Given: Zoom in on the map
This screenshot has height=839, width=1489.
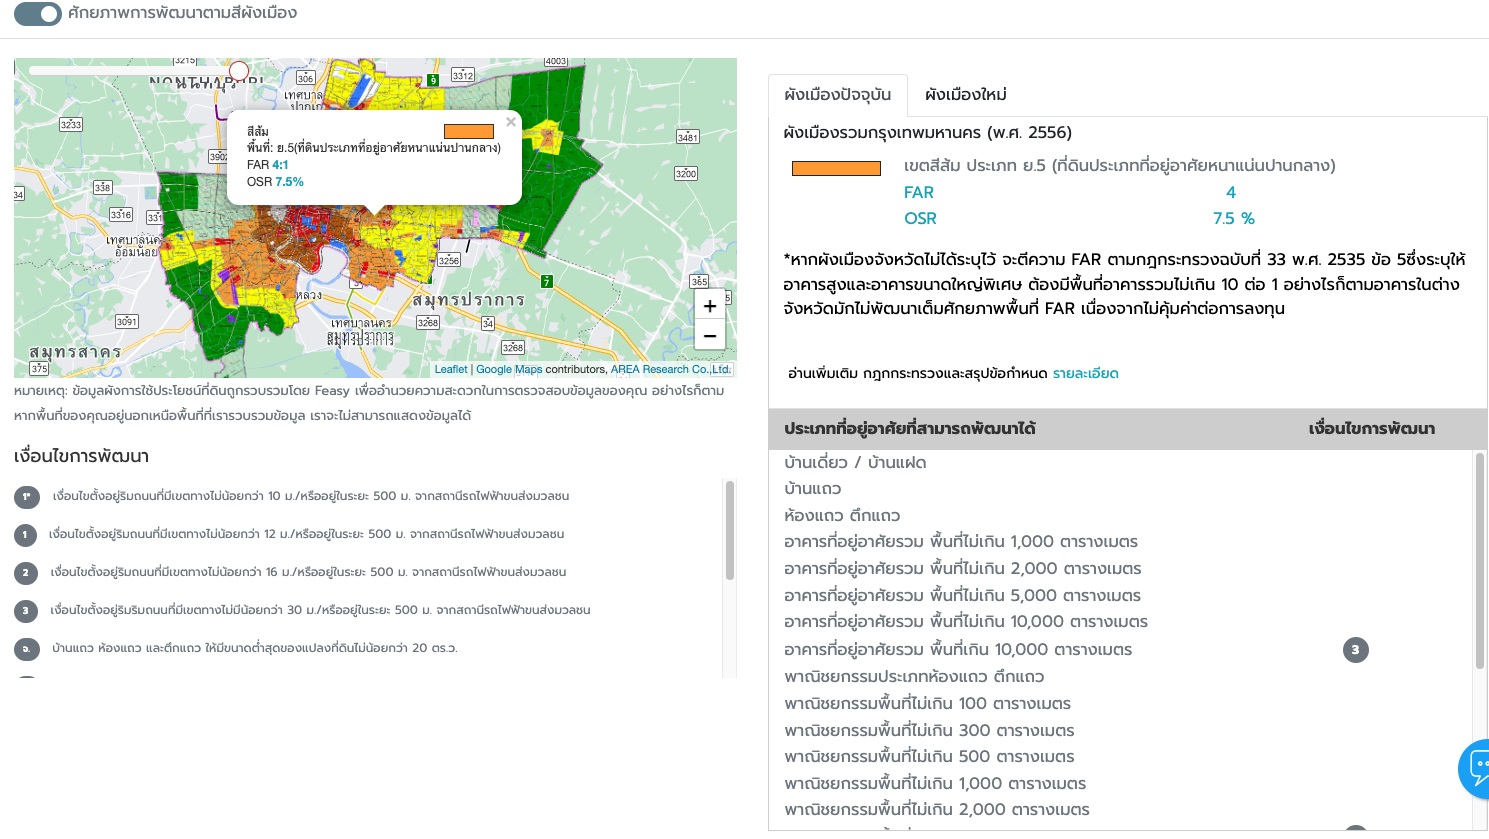Looking at the screenshot, I should click(x=709, y=306).
